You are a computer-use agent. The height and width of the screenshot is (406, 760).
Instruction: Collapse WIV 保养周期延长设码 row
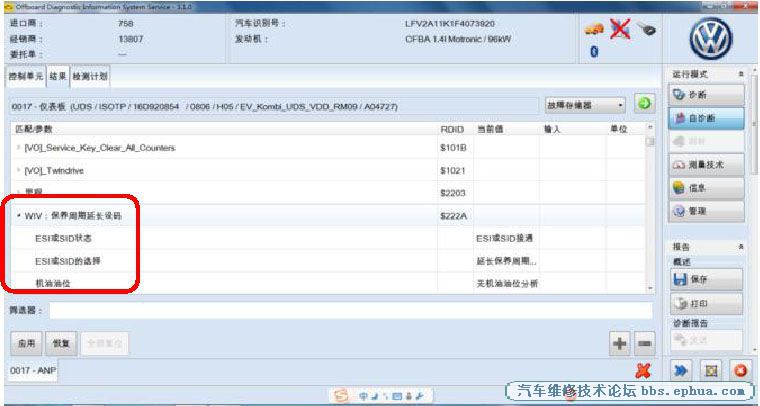coord(18,216)
